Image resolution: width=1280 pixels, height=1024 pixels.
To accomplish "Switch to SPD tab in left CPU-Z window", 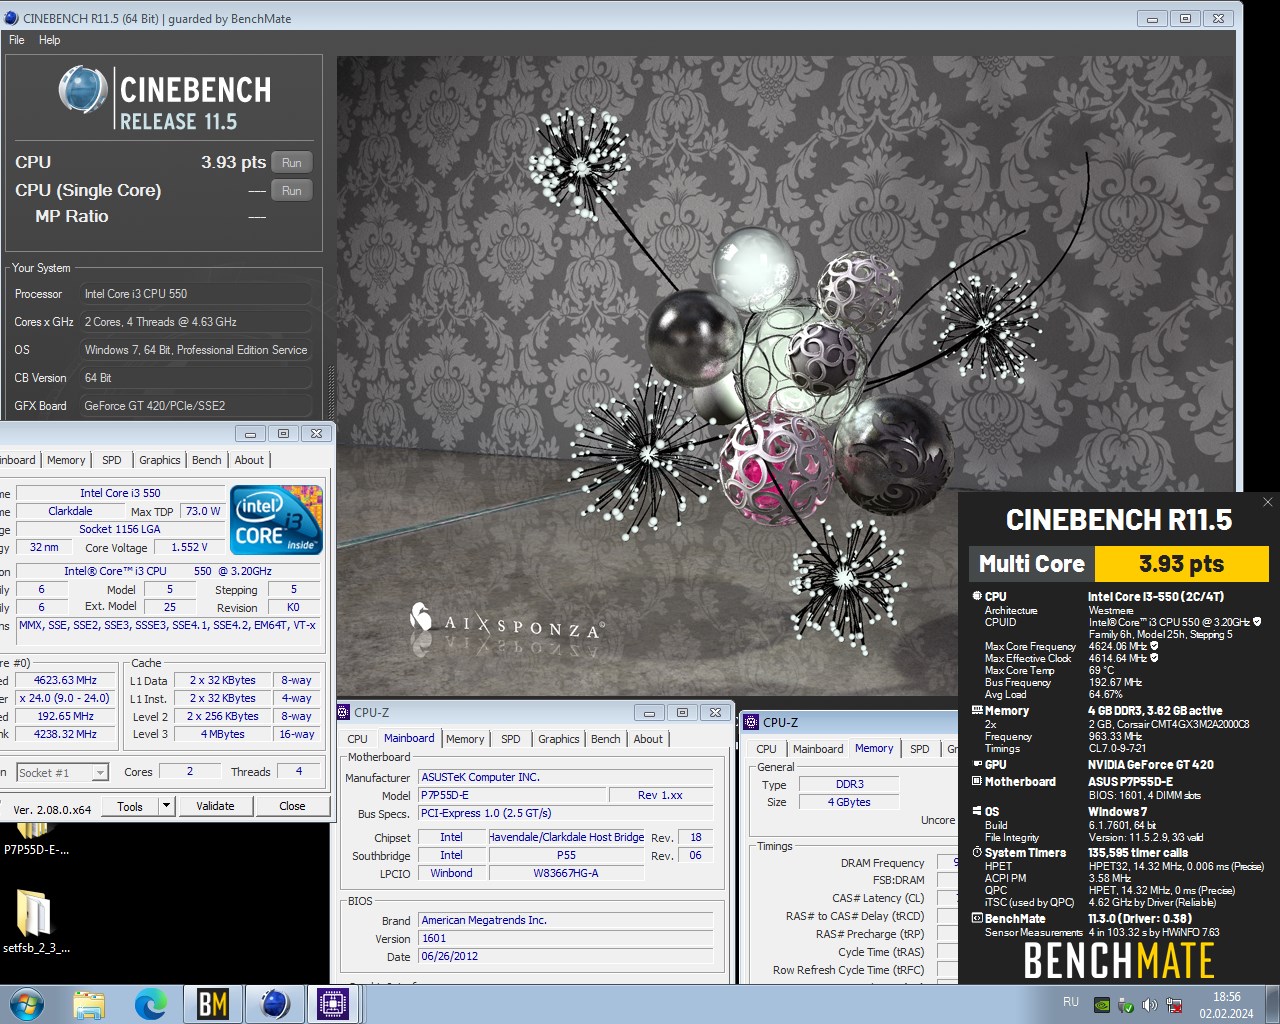I will coord(112,460).
